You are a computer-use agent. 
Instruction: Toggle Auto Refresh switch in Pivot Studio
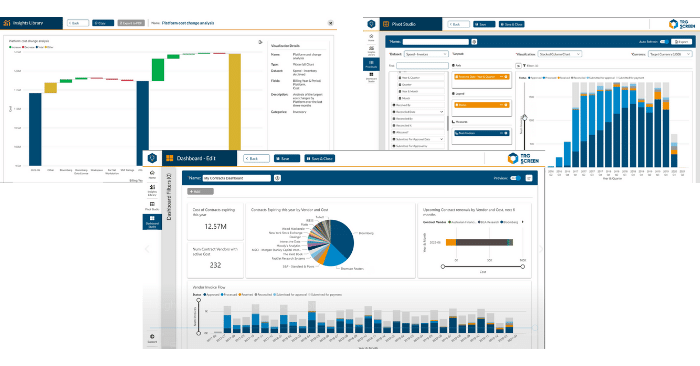click(x=664, y=42)
